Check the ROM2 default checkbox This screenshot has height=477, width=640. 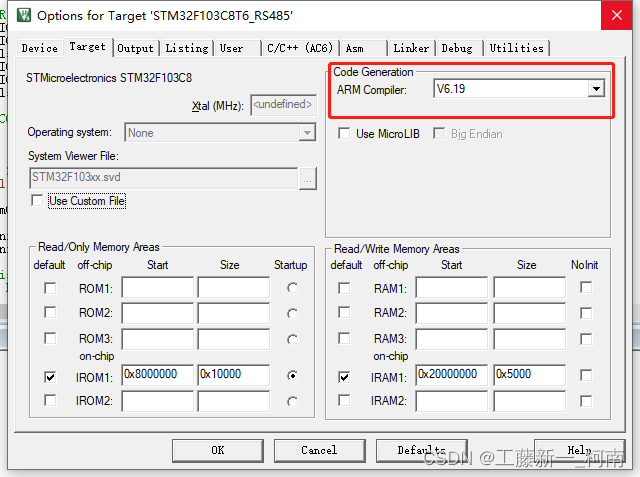coord(50,313)
